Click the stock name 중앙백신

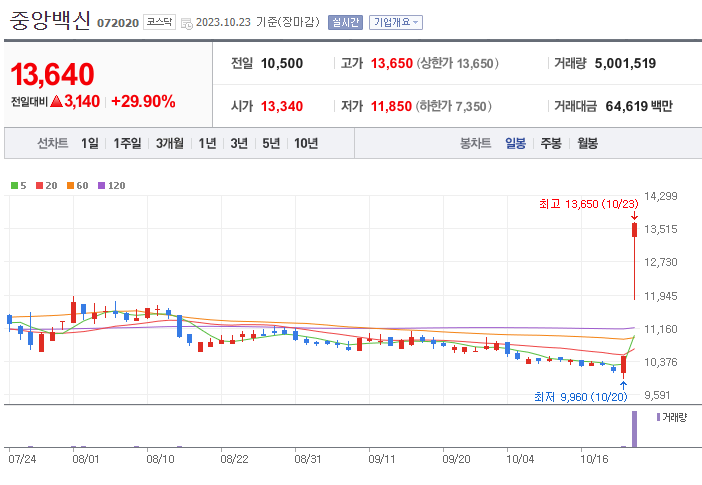tap(50, 21)
